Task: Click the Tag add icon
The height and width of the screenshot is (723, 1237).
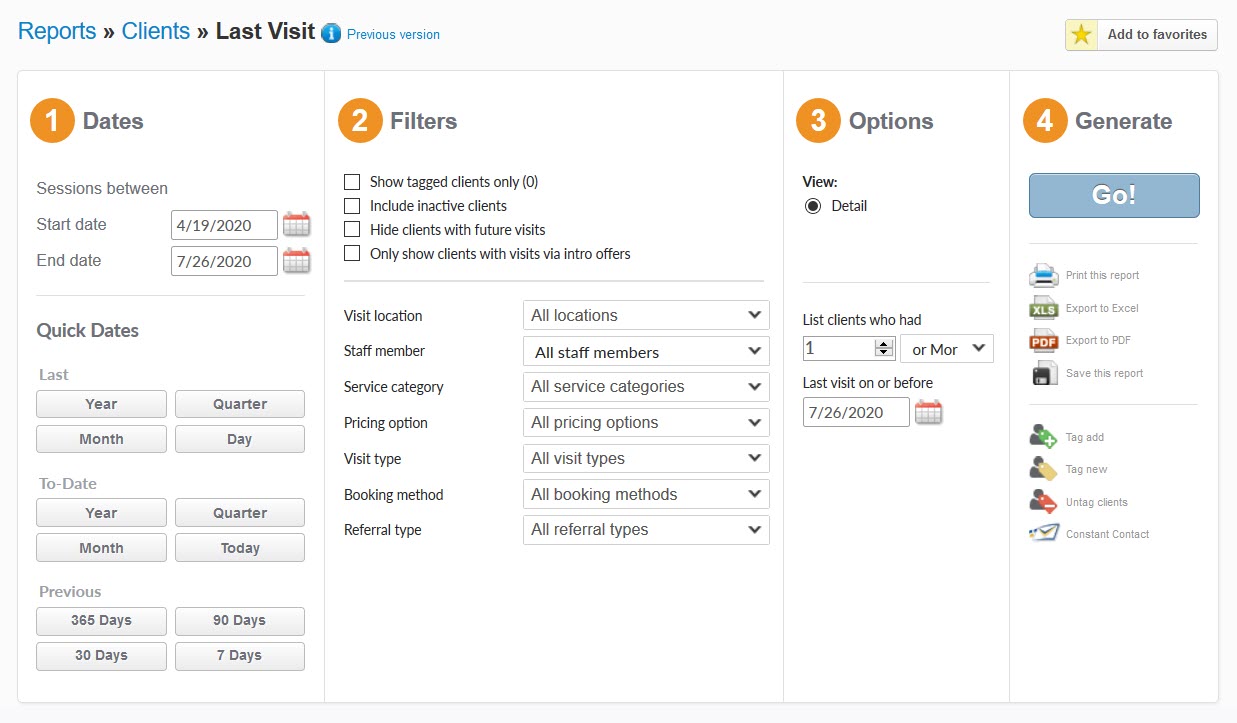Action: 1044,437
